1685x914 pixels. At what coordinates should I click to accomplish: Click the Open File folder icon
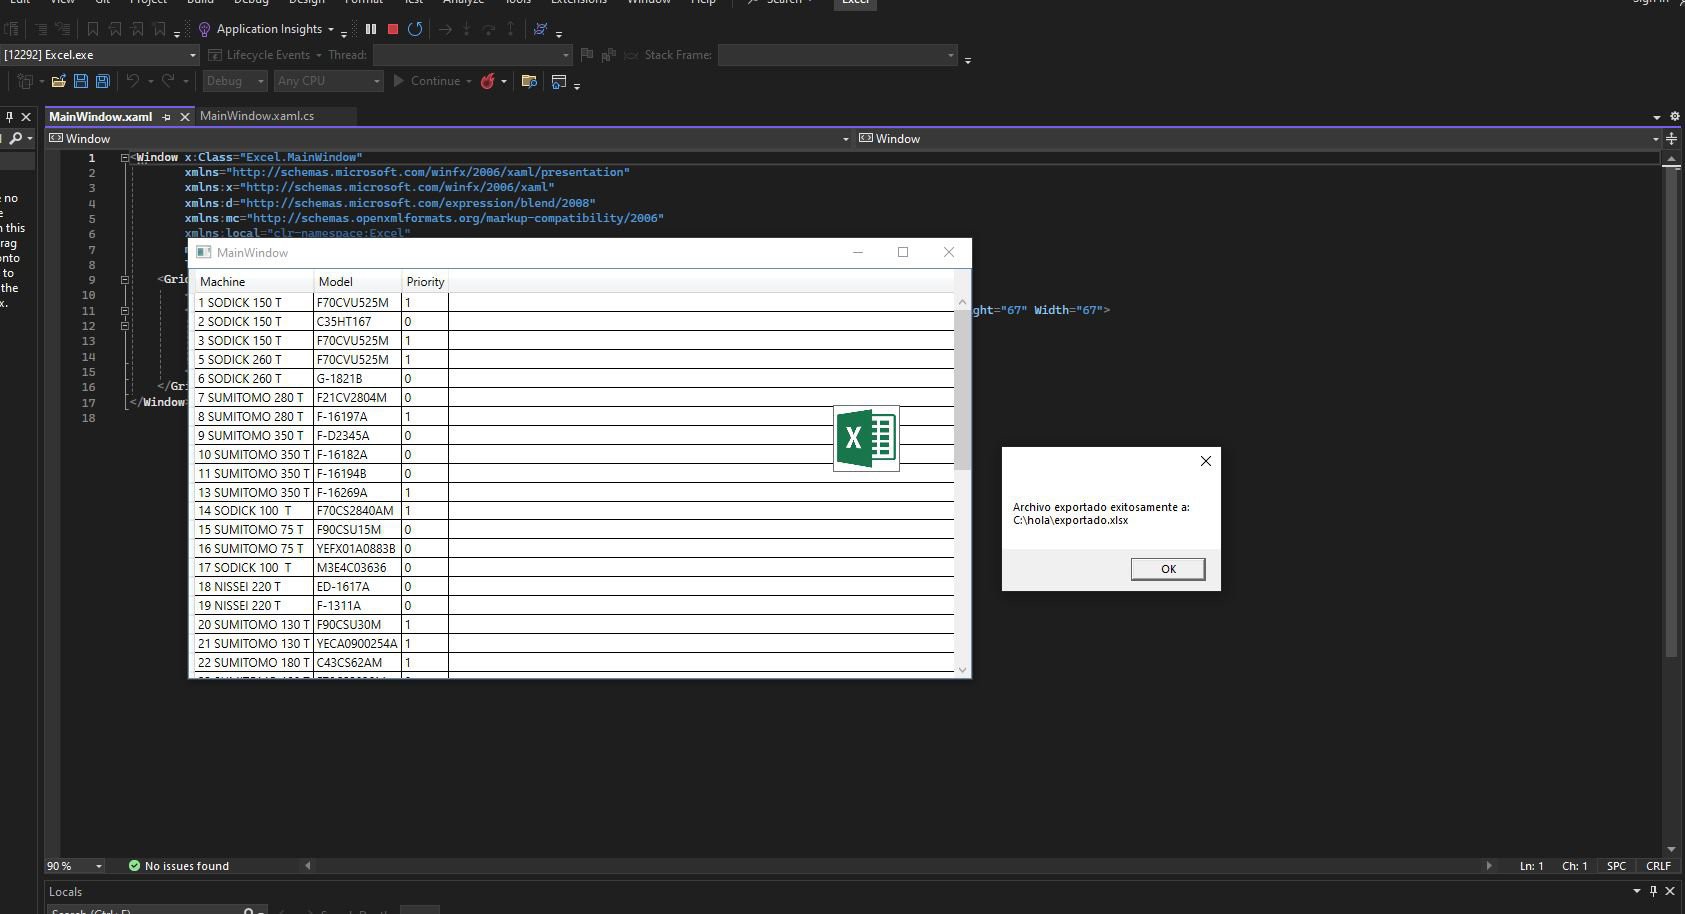click(x=59, y=81)
